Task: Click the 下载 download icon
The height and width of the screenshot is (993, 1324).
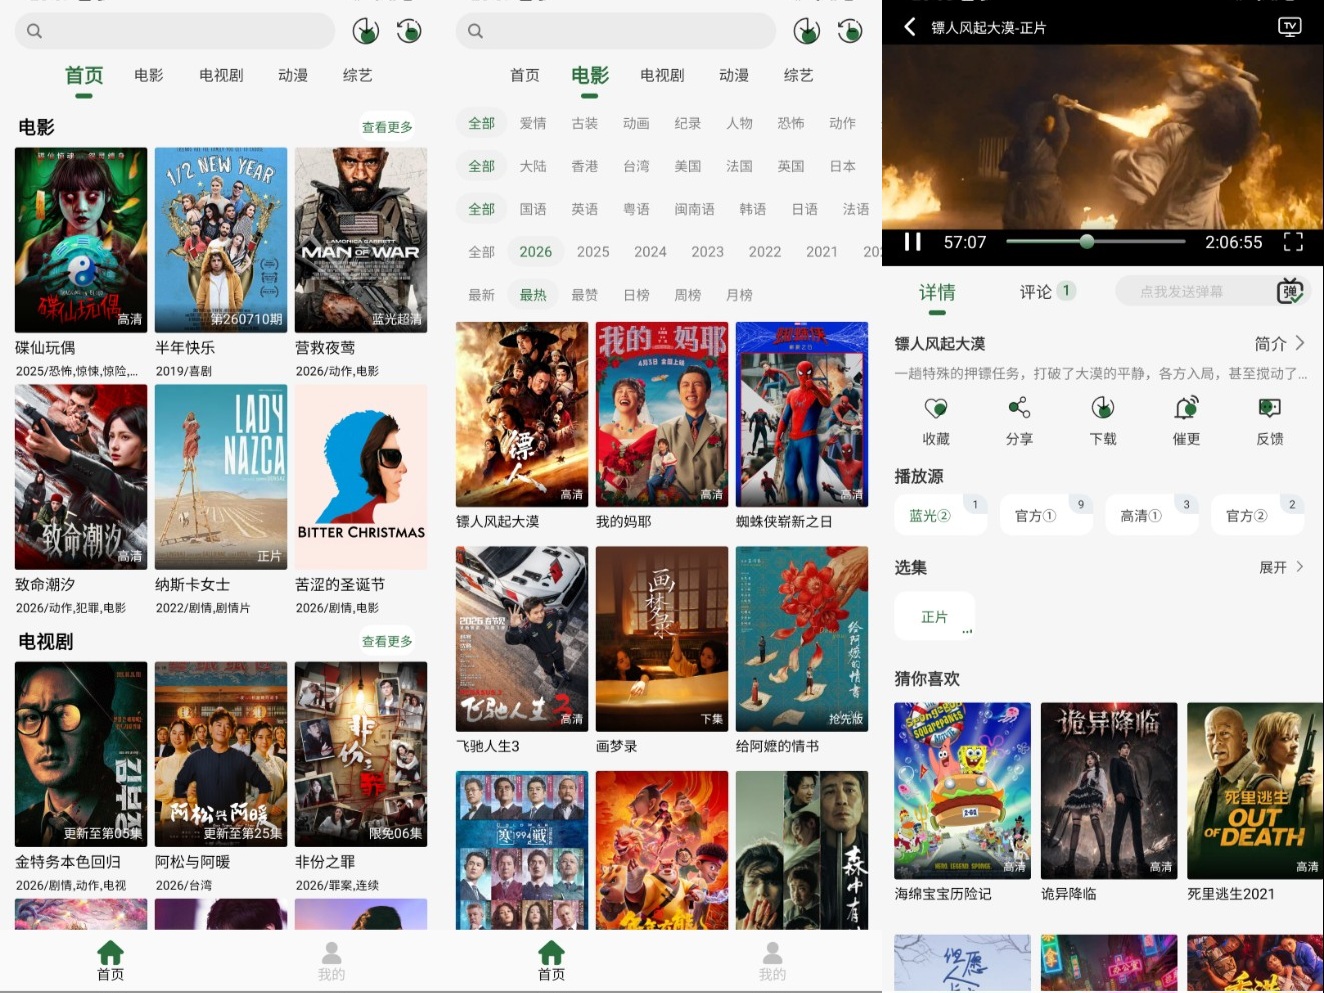Action: tap(1103, 408)
